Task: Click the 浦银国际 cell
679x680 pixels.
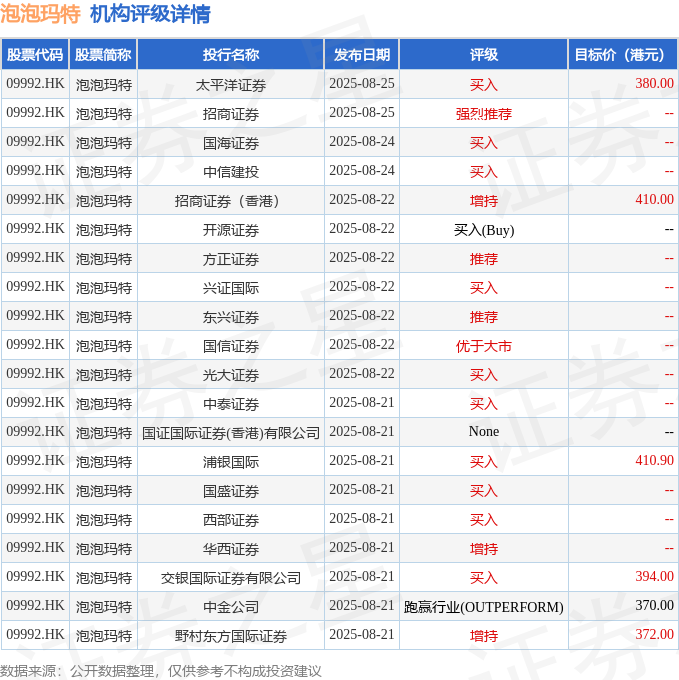Action: click(x=231, y=462)
